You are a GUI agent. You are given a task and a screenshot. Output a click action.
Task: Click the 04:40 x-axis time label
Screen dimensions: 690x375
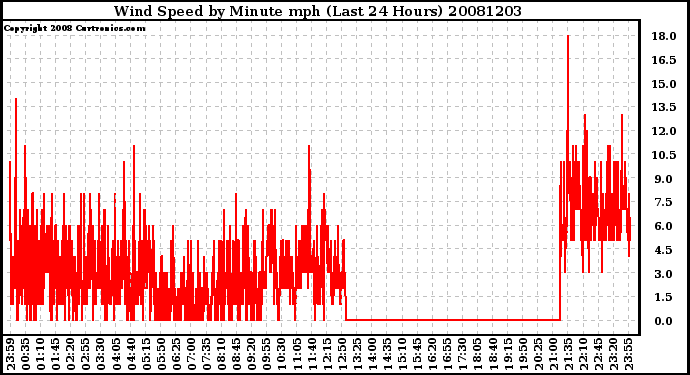pyautogui.click(x=131, y=354)
